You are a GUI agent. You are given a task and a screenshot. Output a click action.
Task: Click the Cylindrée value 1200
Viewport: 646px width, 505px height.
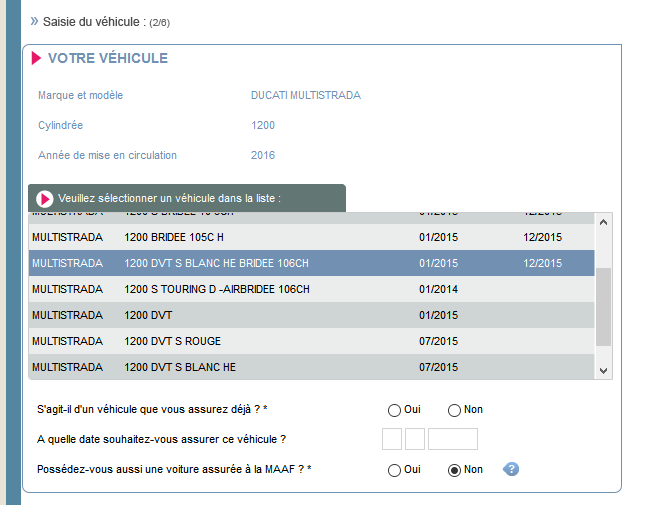263,125
